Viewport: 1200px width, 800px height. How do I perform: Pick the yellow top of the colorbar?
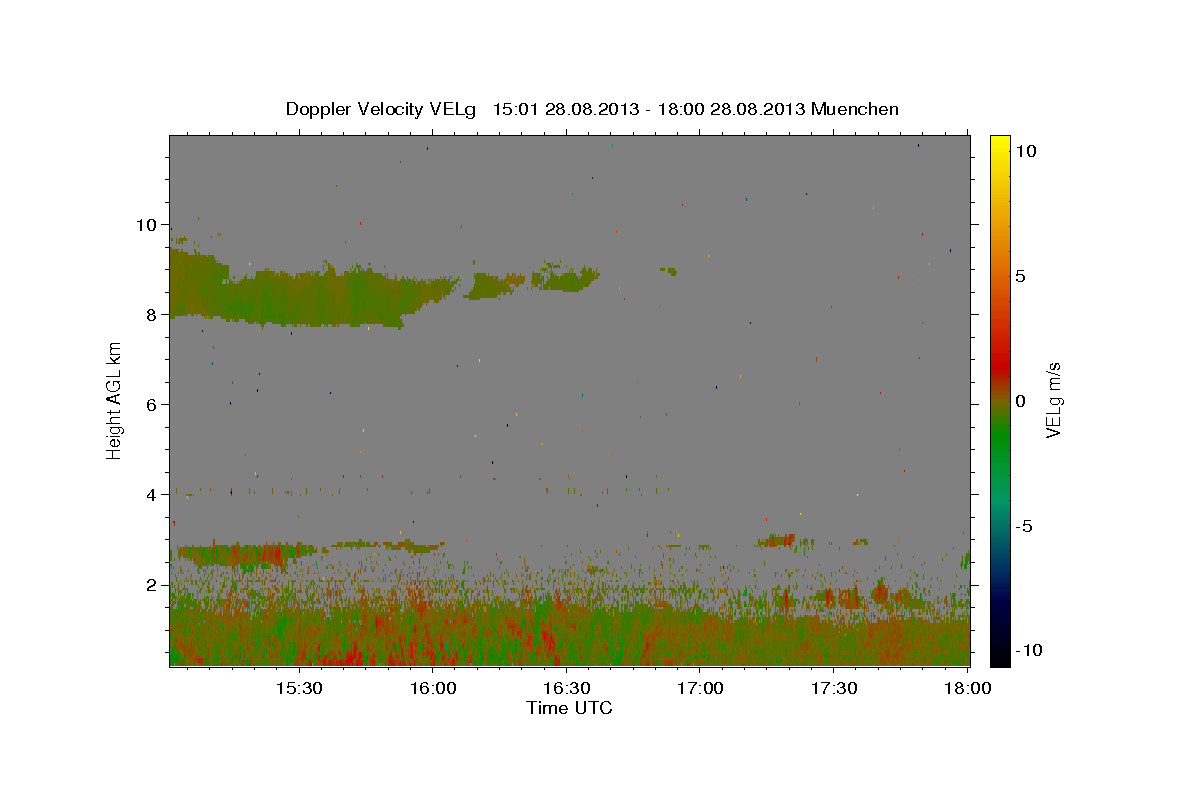pos(1000,145)
